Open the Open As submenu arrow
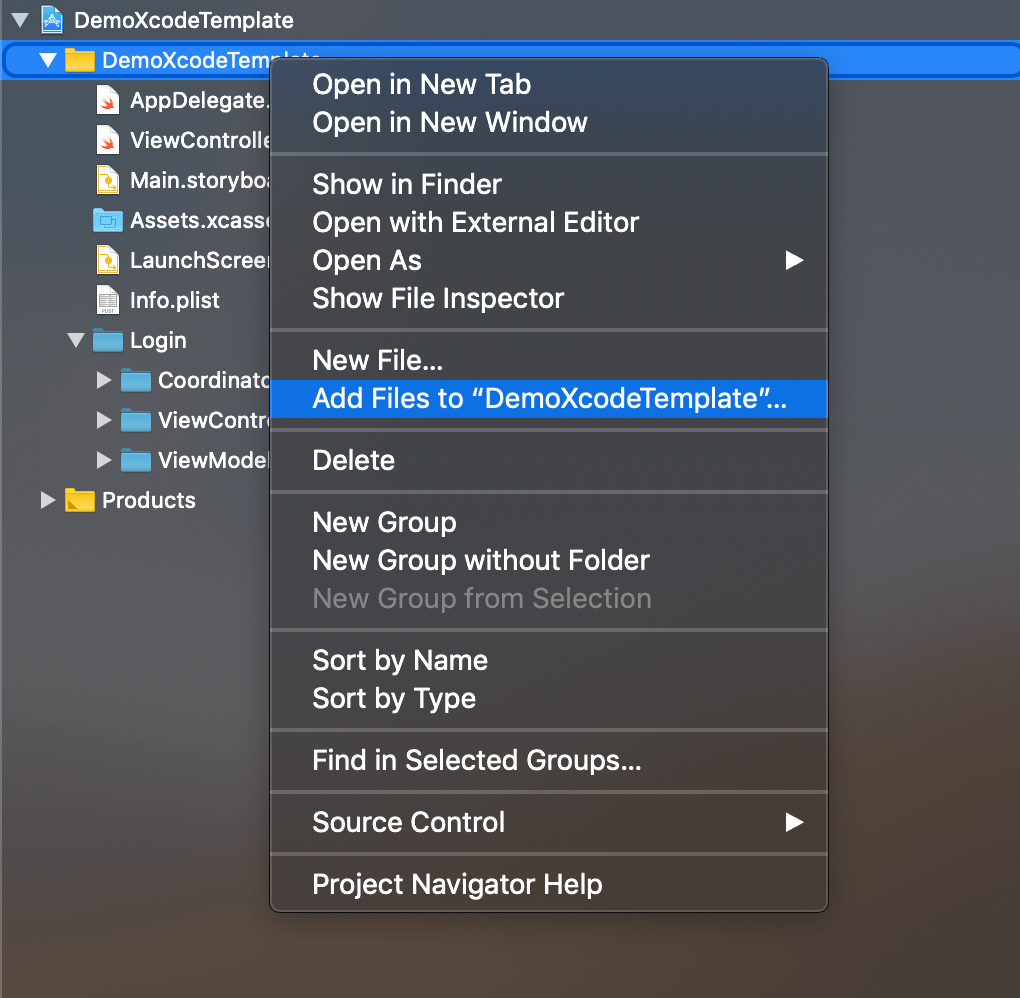 coord(794,260)
